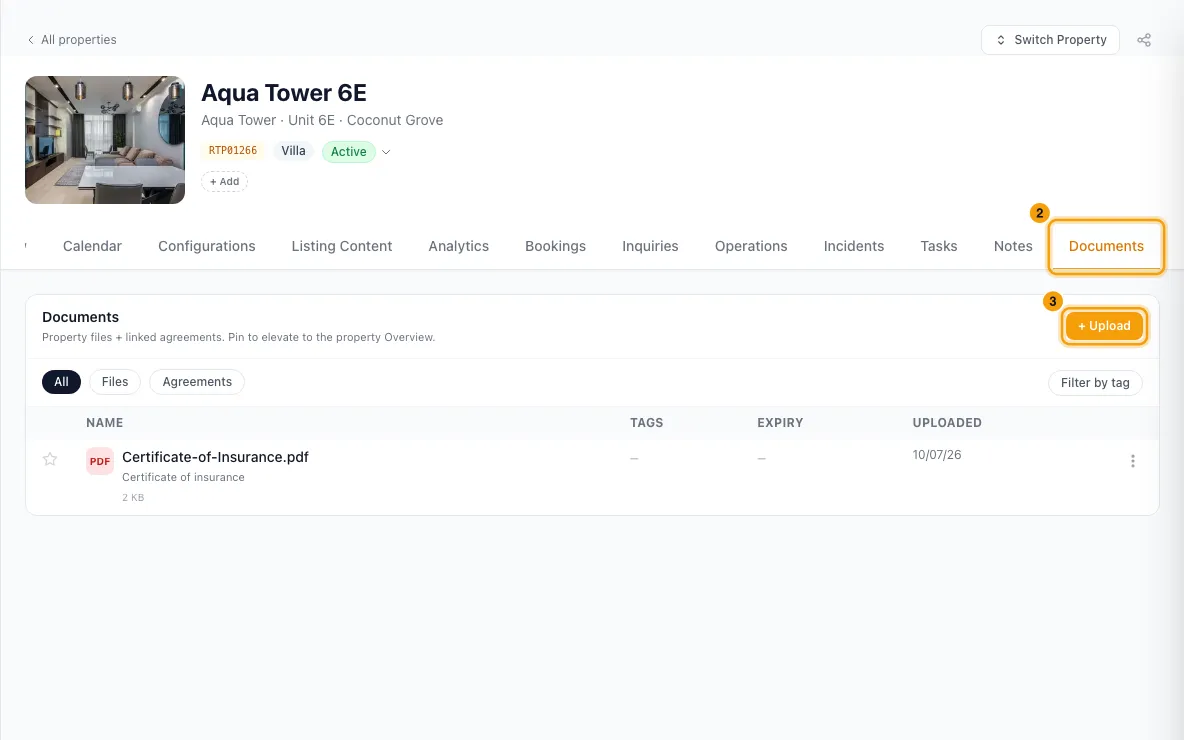Open the Certificate-of-Insurance.pdf file name
This screenshot has width=1184, height=740.
(215, 457)
